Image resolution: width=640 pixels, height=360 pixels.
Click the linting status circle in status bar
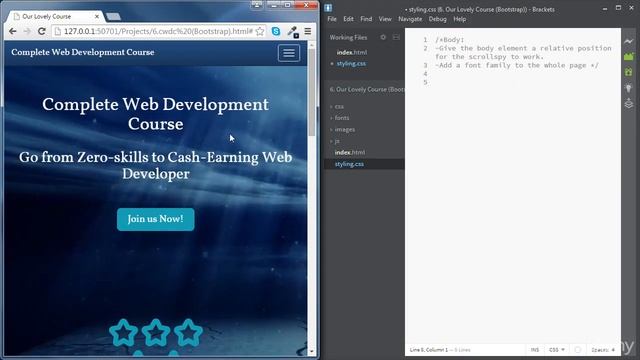tap(578, 350)
